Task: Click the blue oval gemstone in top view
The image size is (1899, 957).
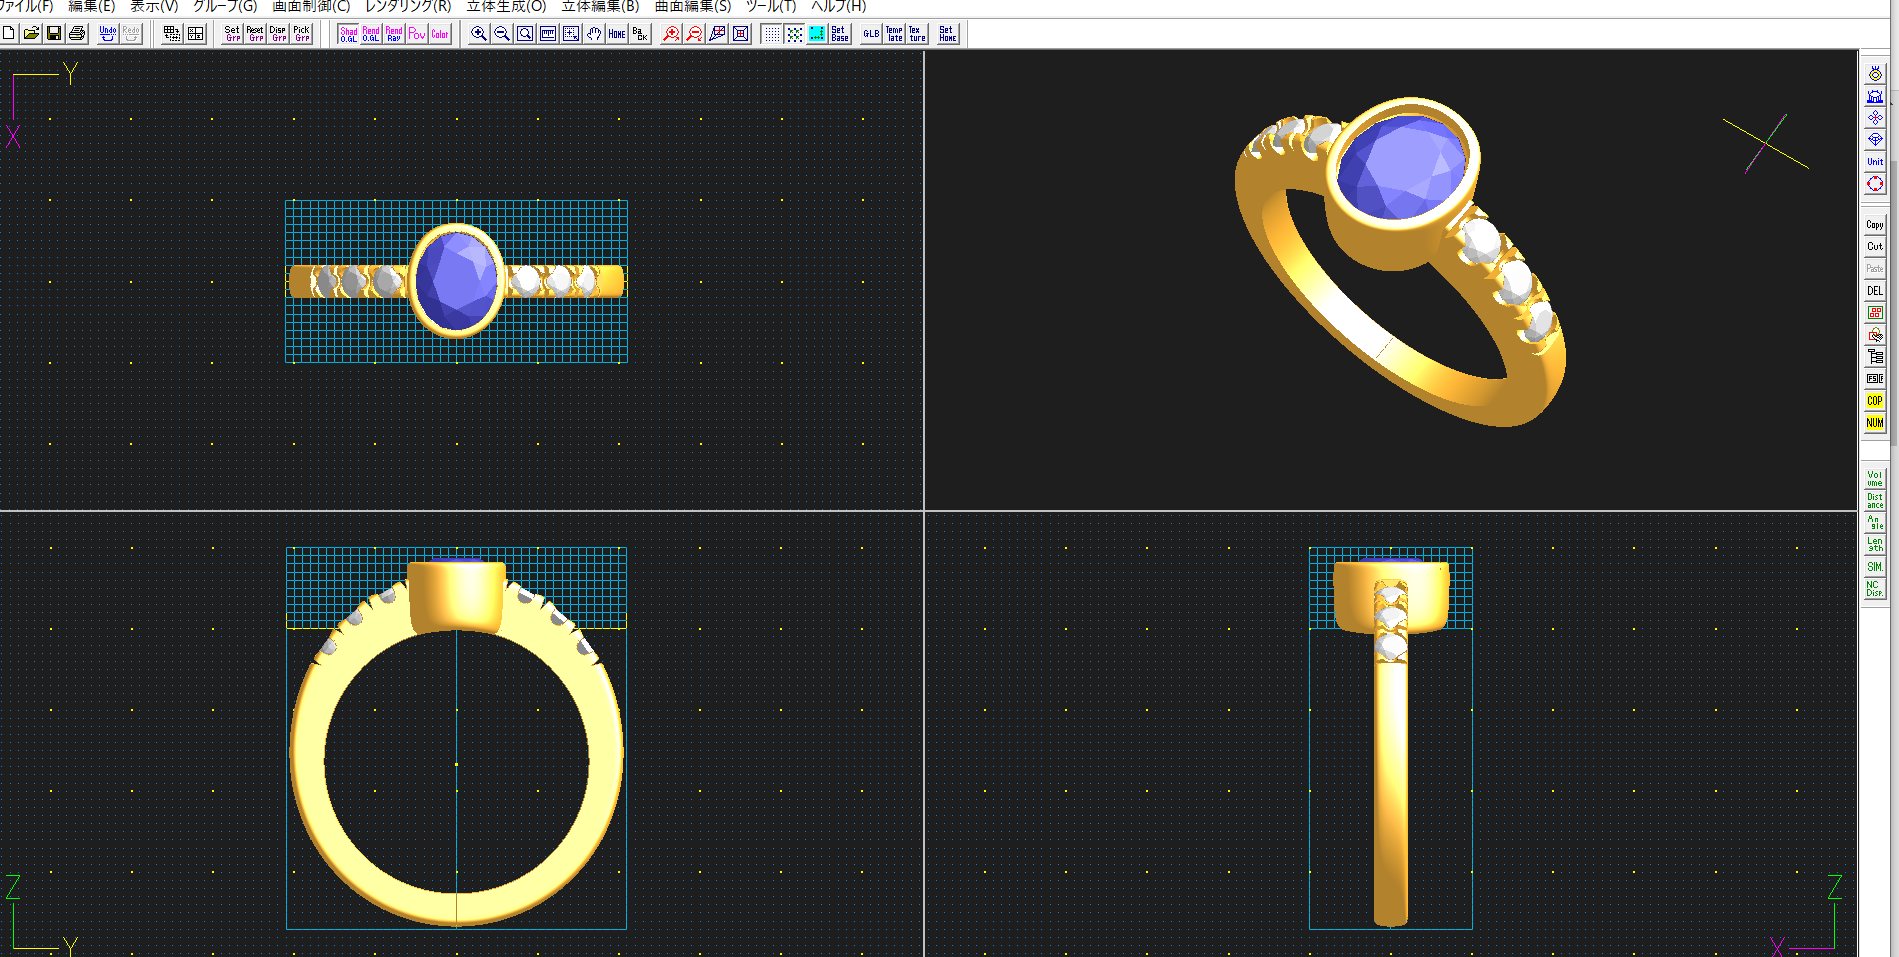Action: (x=457, y=280)
